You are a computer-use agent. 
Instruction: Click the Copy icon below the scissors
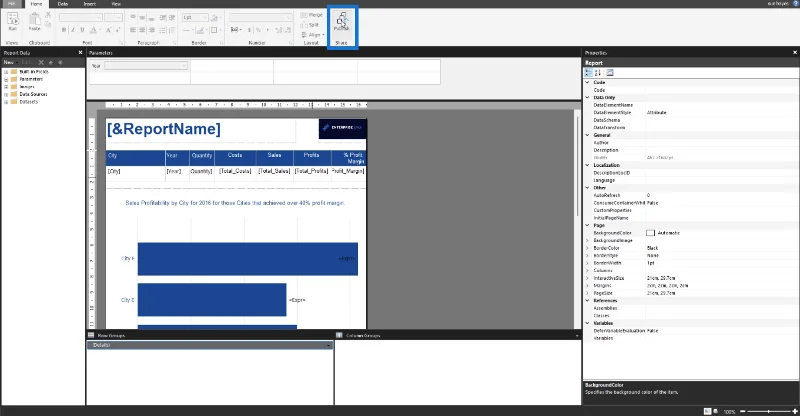click(48, 24)
